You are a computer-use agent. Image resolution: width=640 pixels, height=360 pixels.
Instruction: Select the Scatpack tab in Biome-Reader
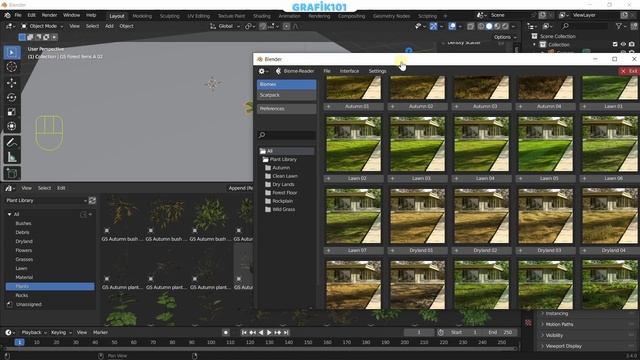[x=286, y=95]
